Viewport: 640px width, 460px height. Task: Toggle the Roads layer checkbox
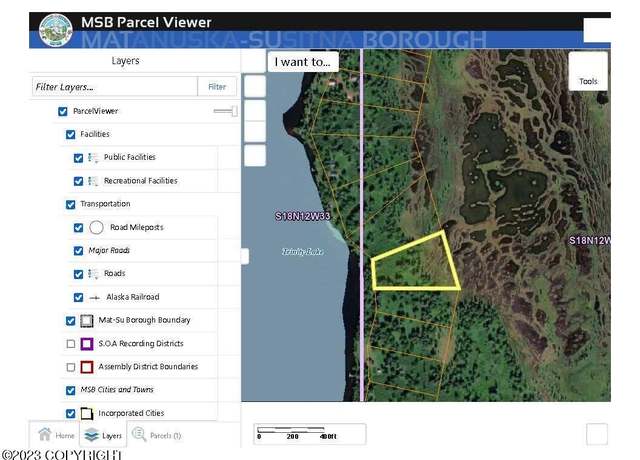coord(78,274)
